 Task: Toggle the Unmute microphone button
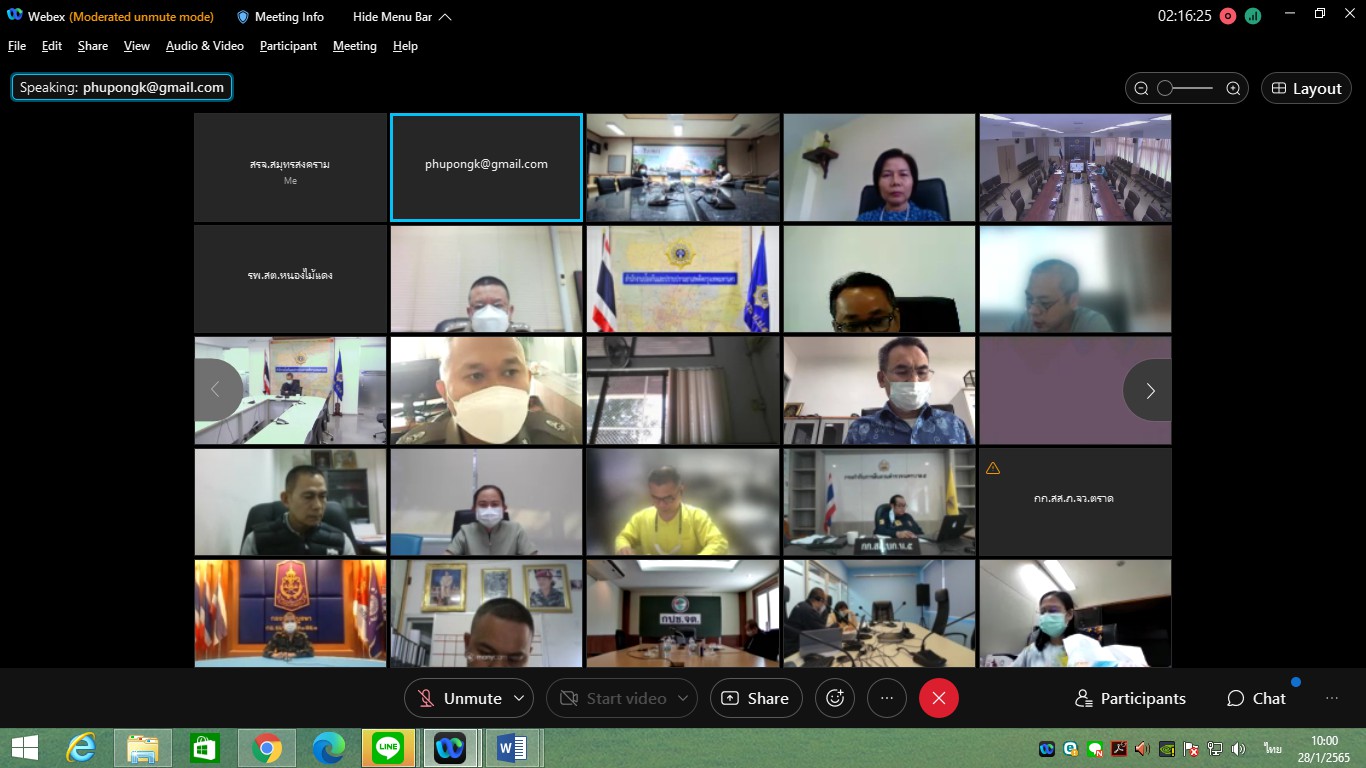pos(459,698)
